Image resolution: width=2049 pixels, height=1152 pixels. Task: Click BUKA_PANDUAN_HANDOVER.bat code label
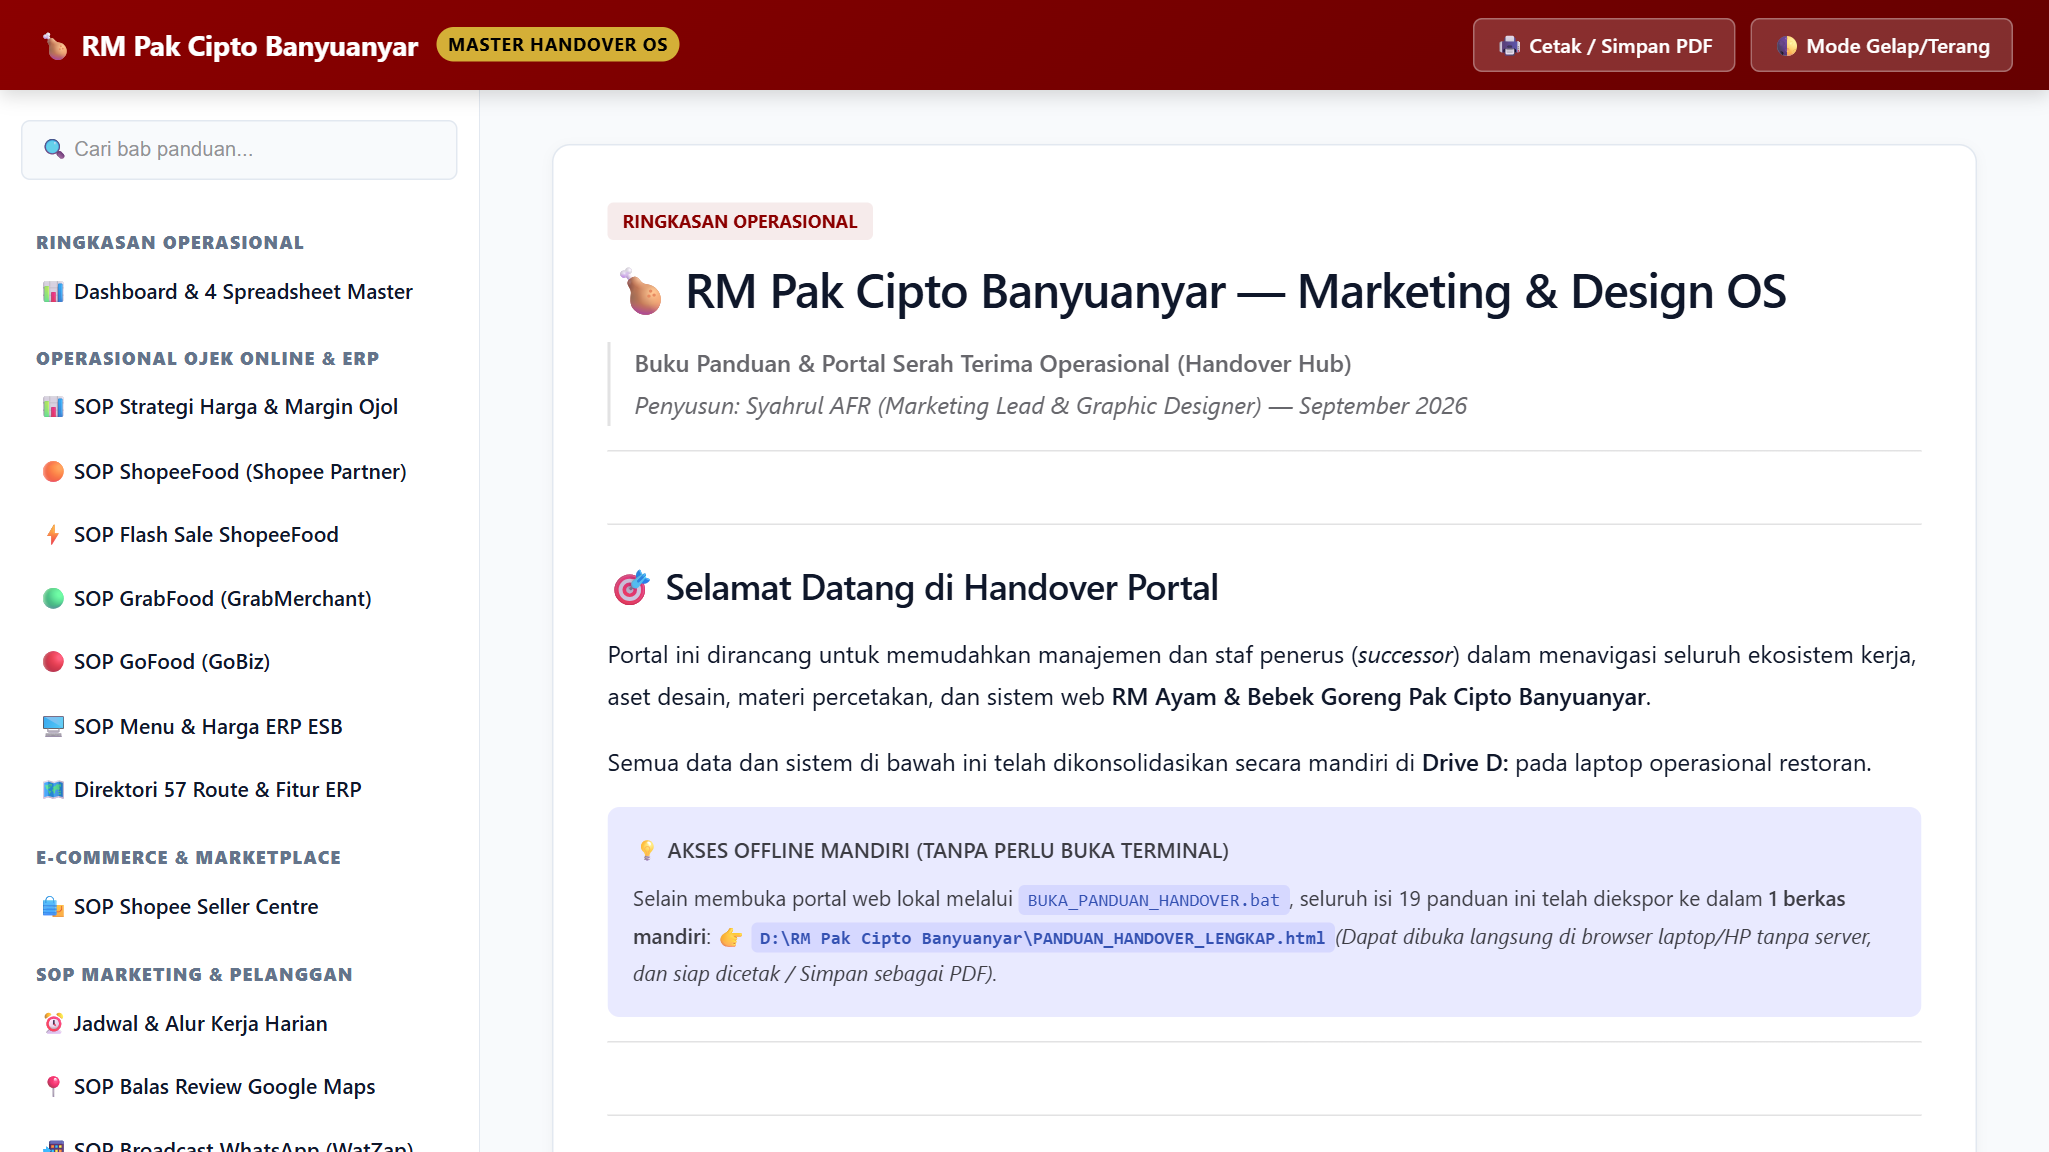[1154, 900]
